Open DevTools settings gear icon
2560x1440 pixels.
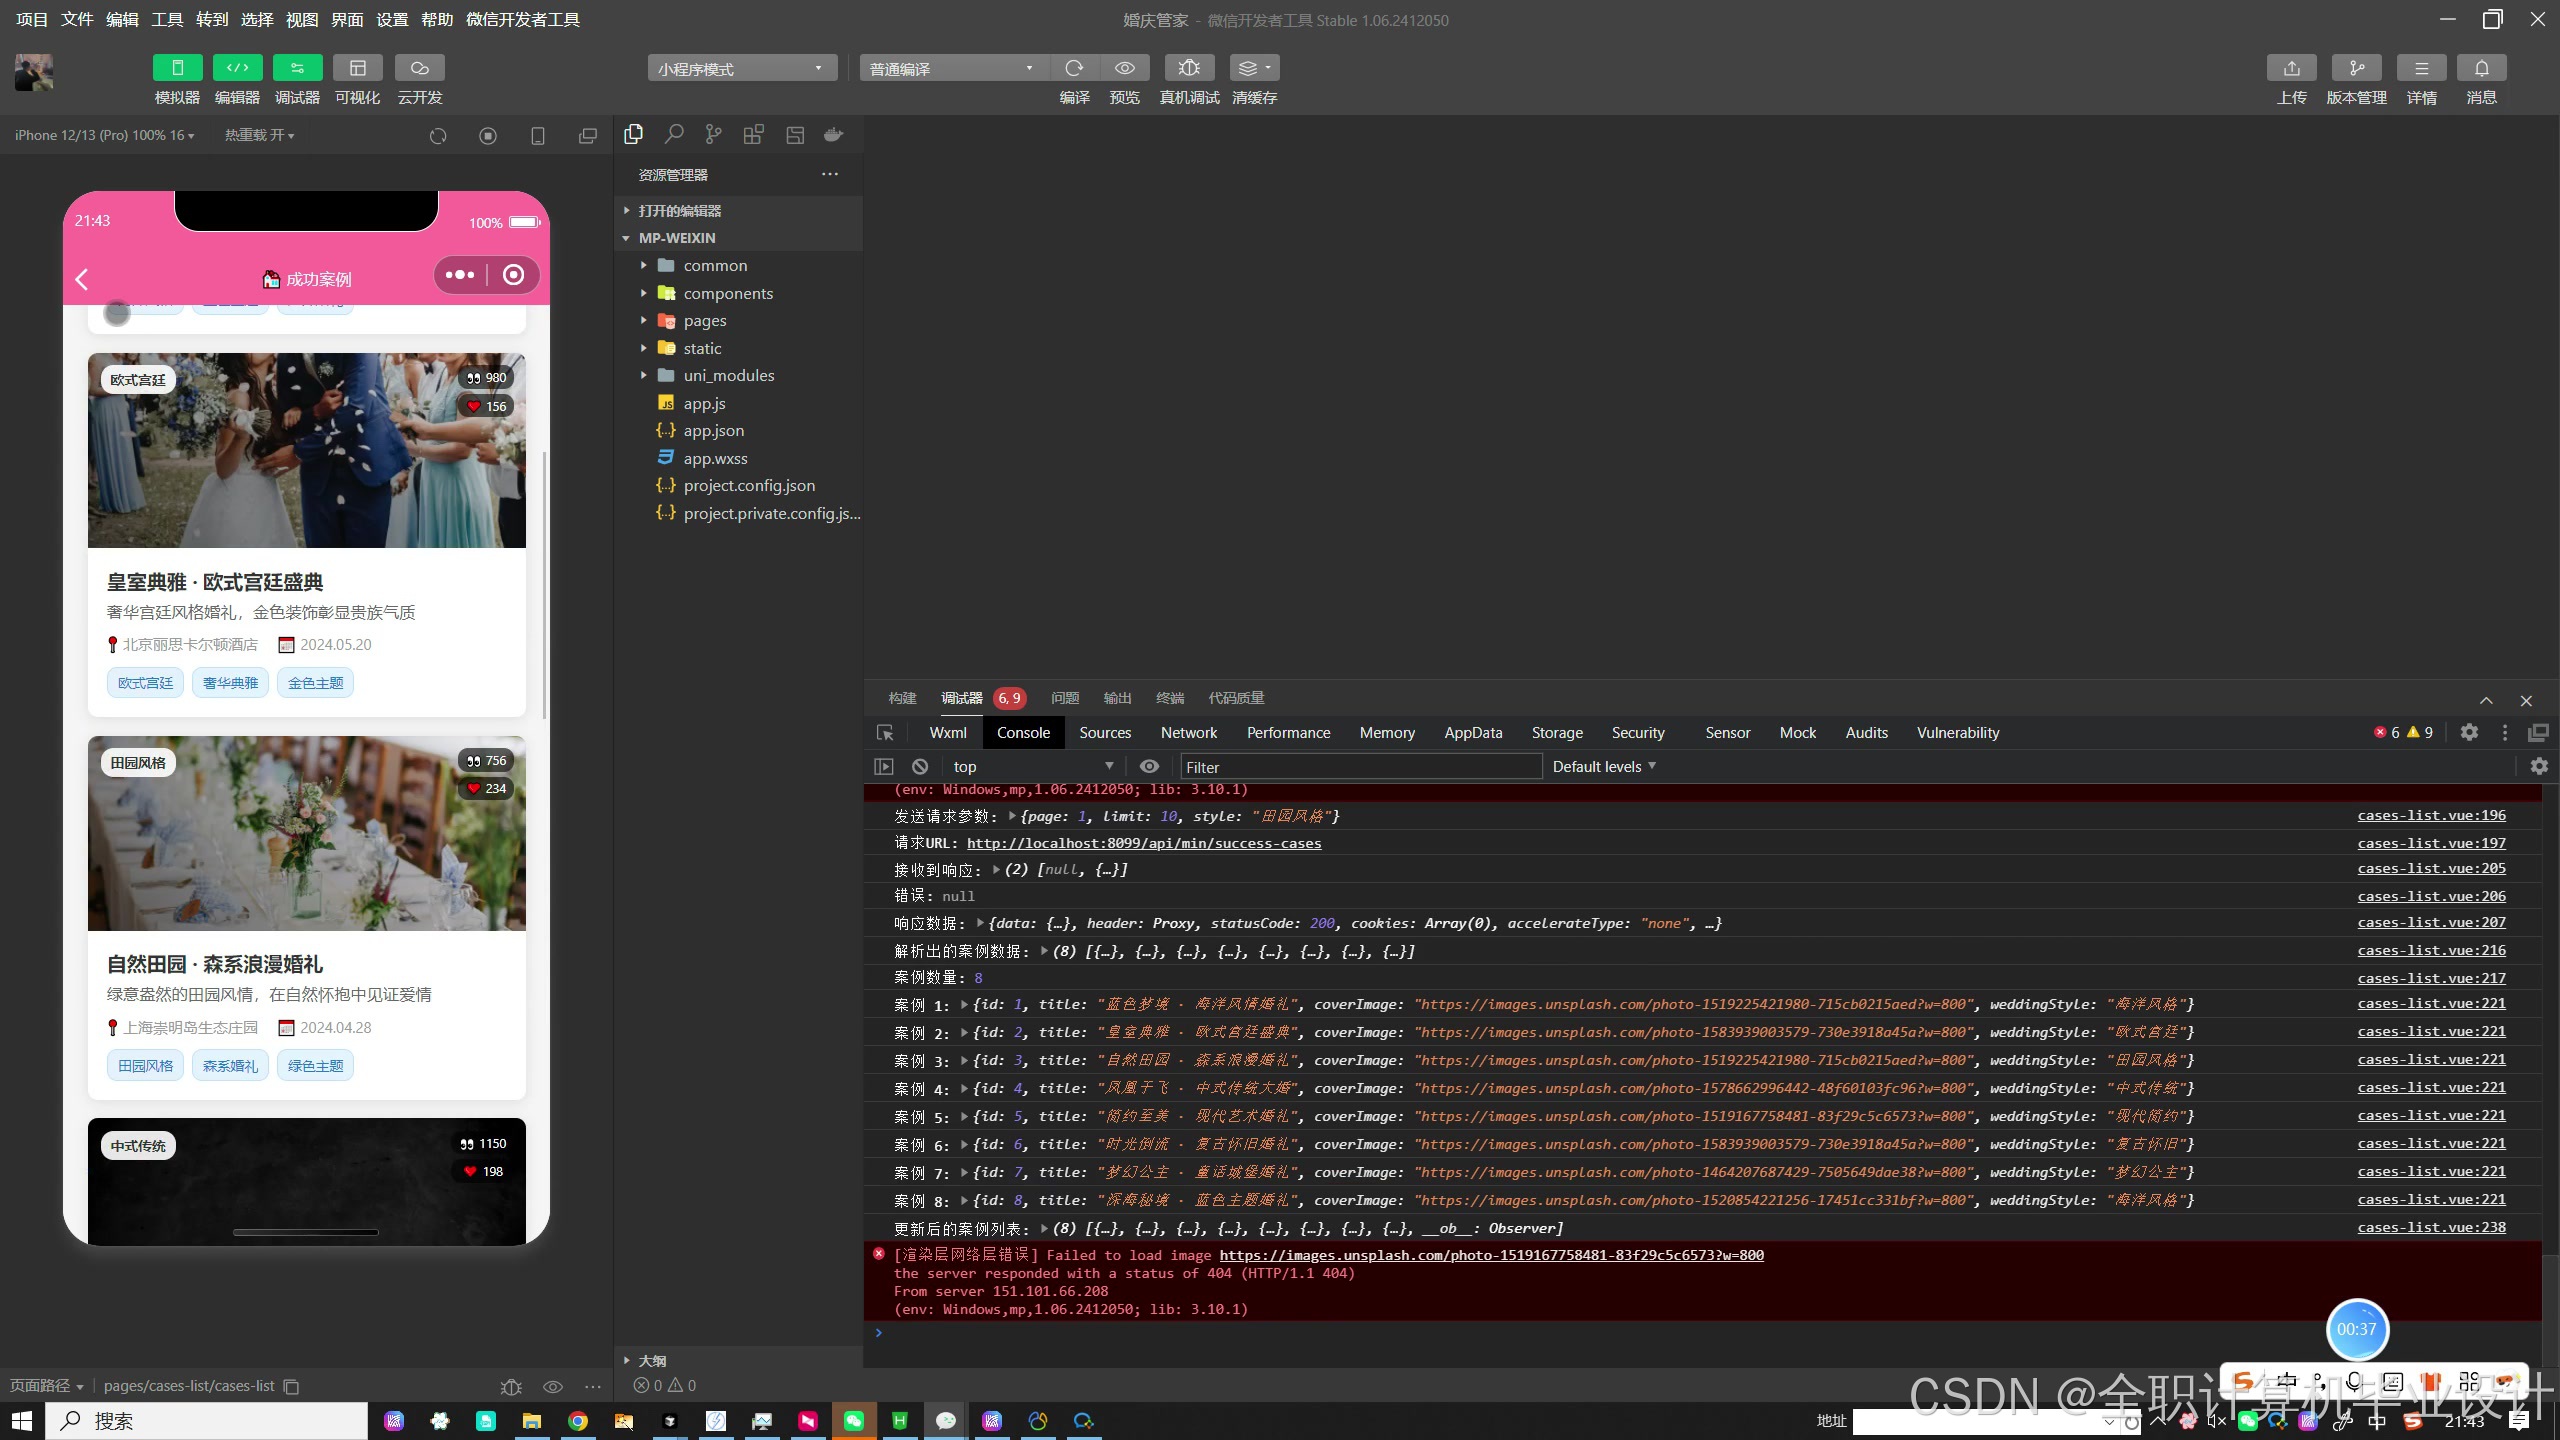coord(2469,732)
